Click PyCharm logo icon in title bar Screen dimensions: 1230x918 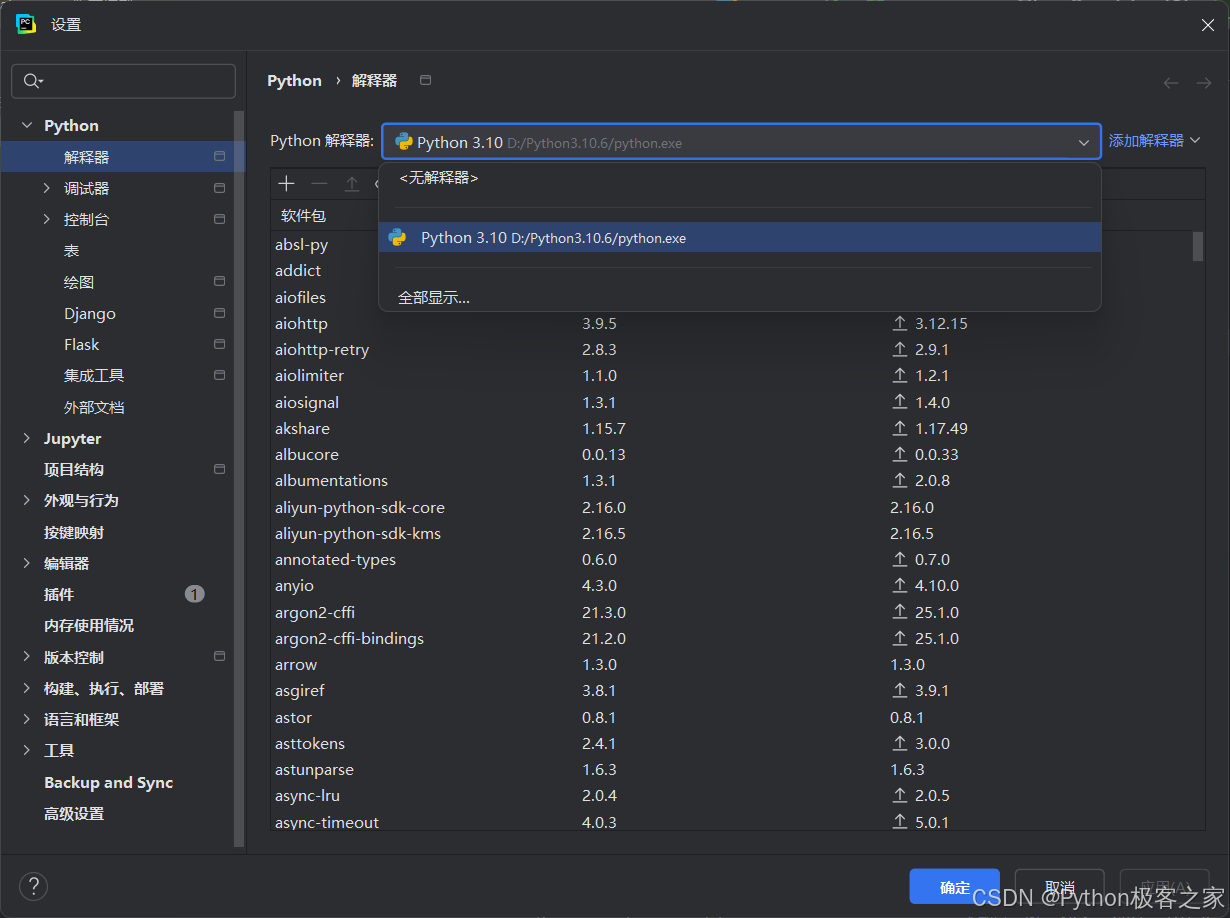click(x=26, y=25)
